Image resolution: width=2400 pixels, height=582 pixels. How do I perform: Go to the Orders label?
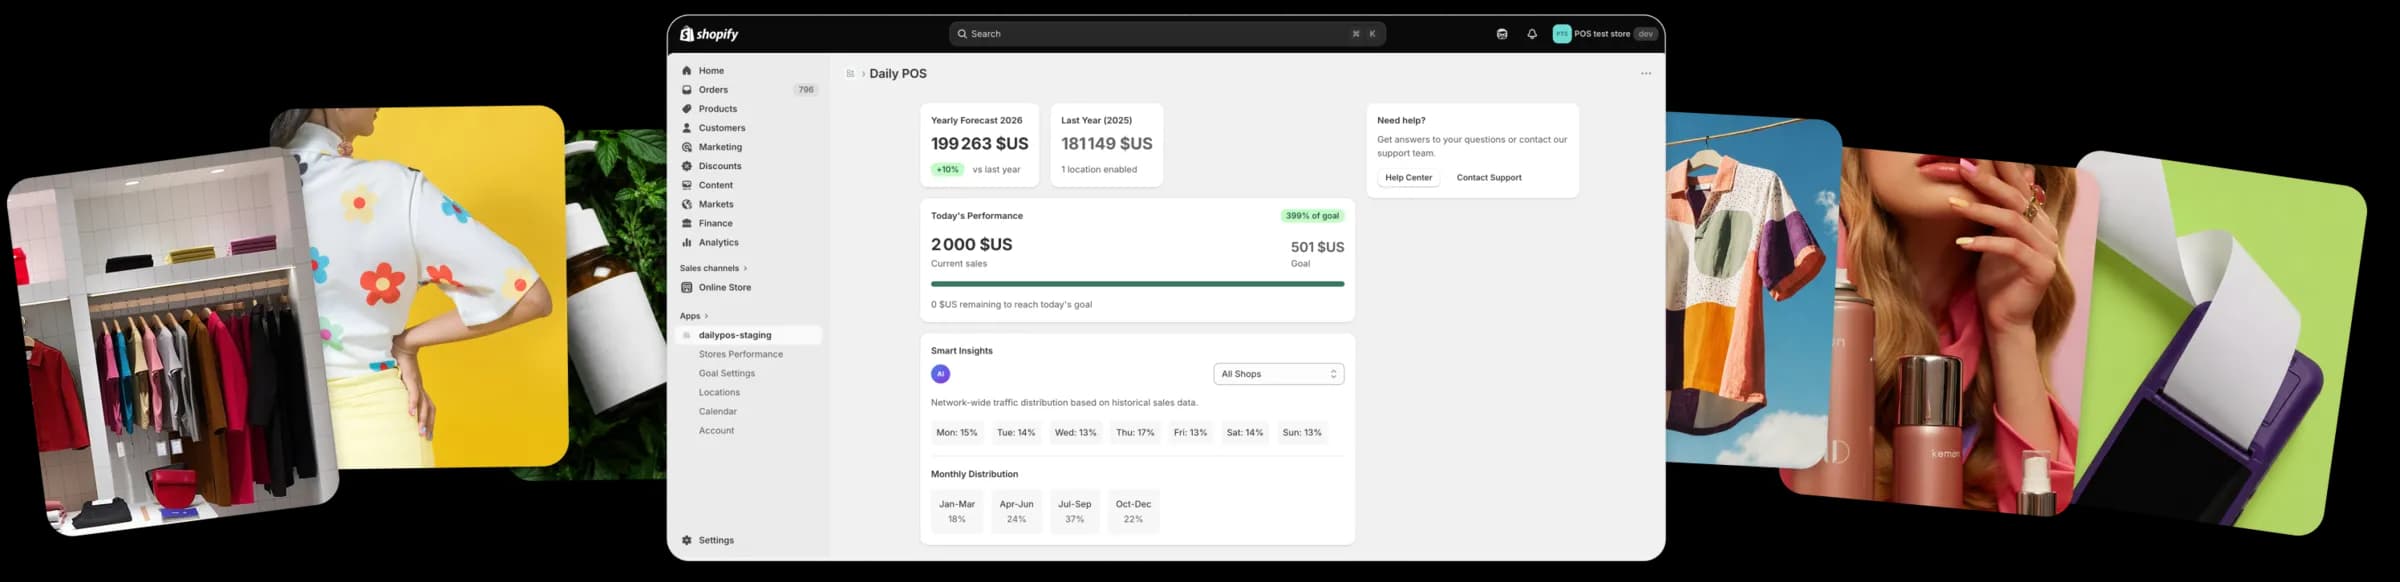coord(713,90)
